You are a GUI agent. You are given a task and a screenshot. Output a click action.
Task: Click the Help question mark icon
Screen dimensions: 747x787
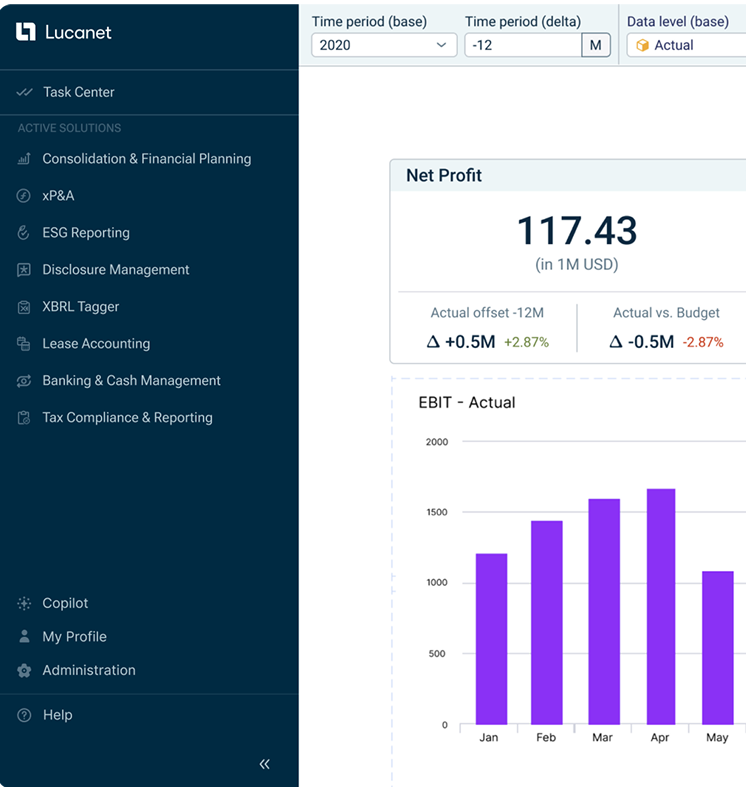pyautogui.click(x=24, y=715)
